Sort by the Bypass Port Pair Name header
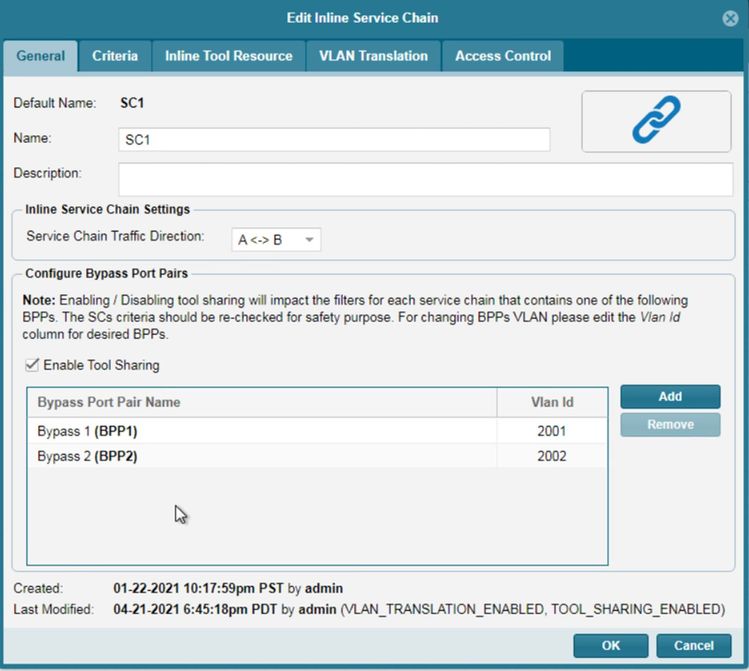This screenshot has height=671, width=749. tap(260, 402)
